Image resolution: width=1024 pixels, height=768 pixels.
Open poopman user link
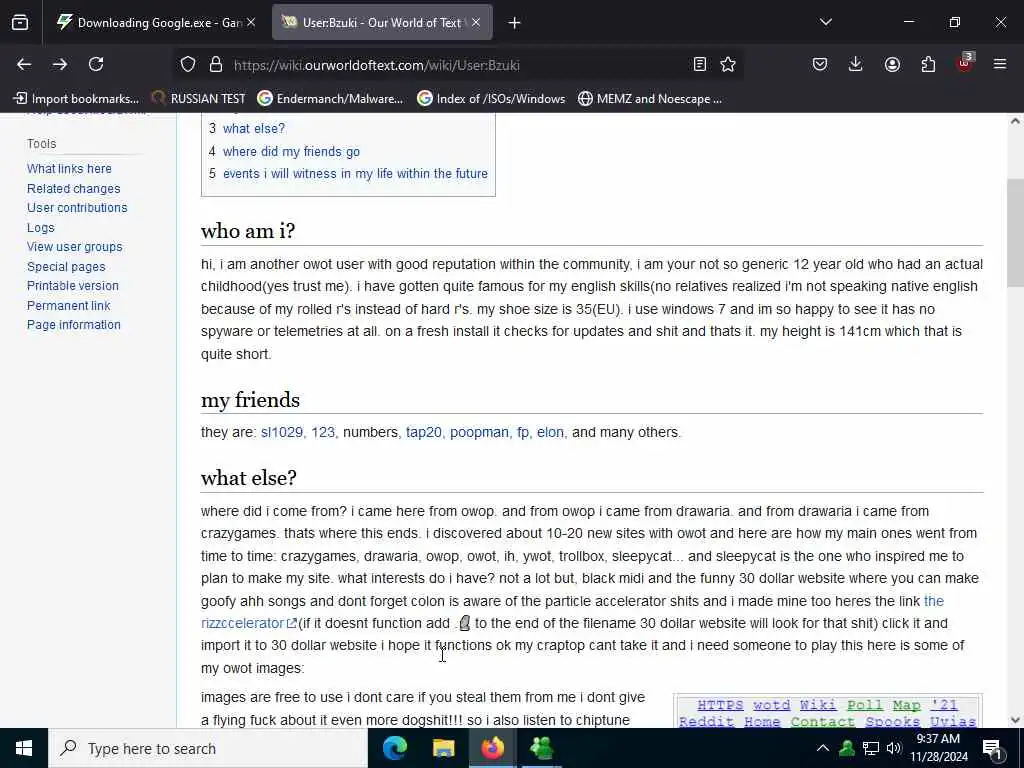click(479, 432)
